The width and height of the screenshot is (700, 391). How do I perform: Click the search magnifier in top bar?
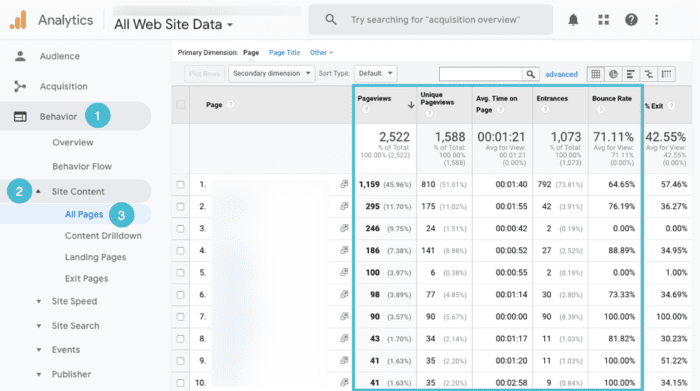point(330,19)
